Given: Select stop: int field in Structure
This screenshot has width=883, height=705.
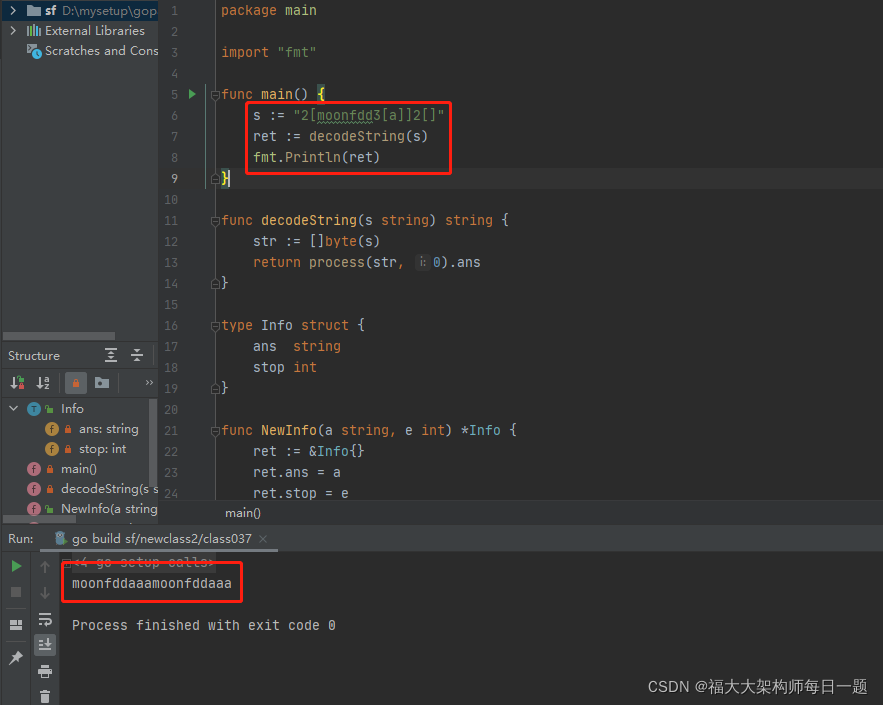Looking at the screenshot, I should [x=102, y=449].
